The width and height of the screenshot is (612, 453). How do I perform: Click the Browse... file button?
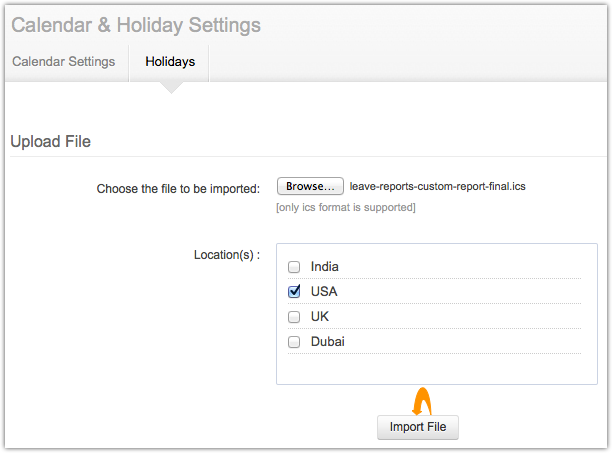pyautogui.click(x=310, y=187)
